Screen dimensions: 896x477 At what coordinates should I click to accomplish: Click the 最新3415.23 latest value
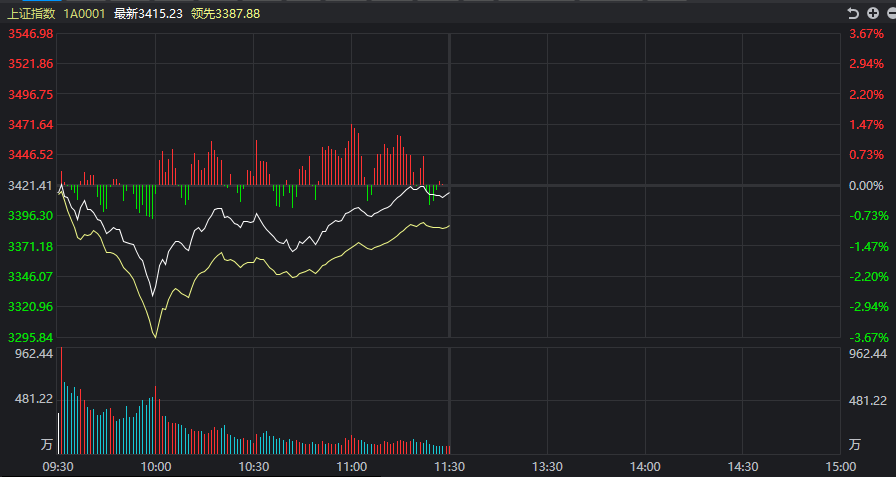coord(149,14)
